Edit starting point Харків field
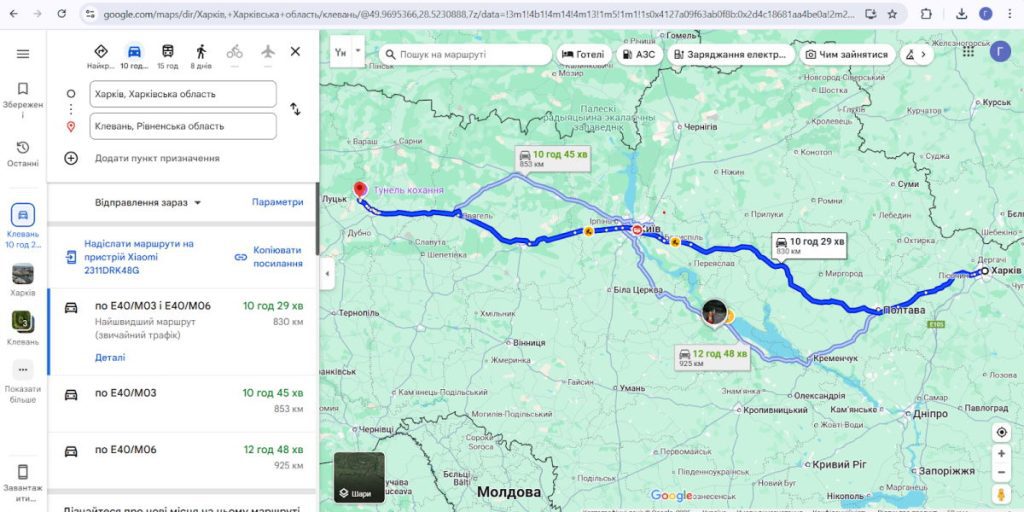 click(183, 94)
